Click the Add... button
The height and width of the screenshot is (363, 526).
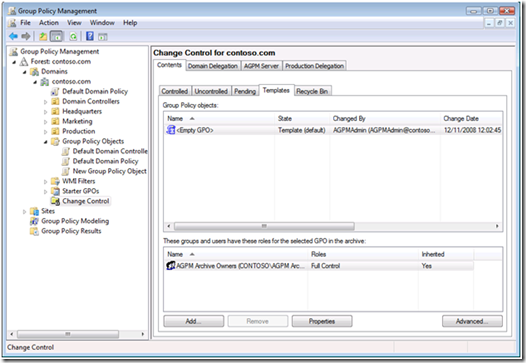pos(194,321)
